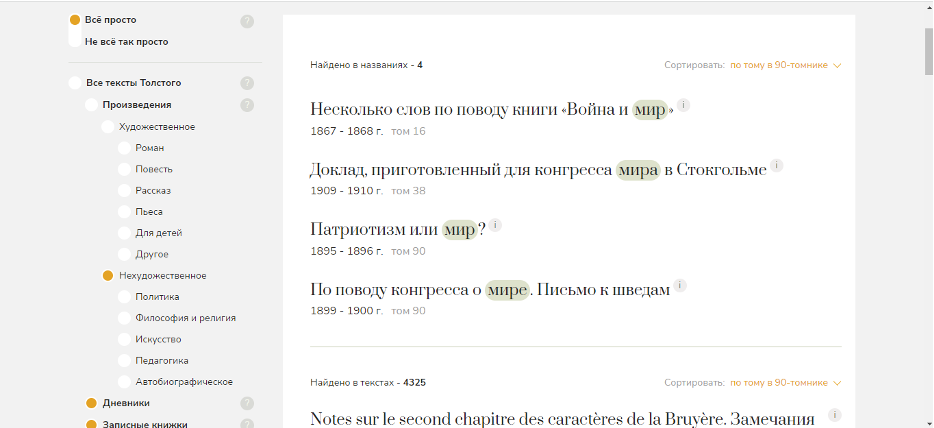Click Найдено в текстах - 4325 label
The height and width of the screenshot is (428, 934).
[x=368, y=383]
